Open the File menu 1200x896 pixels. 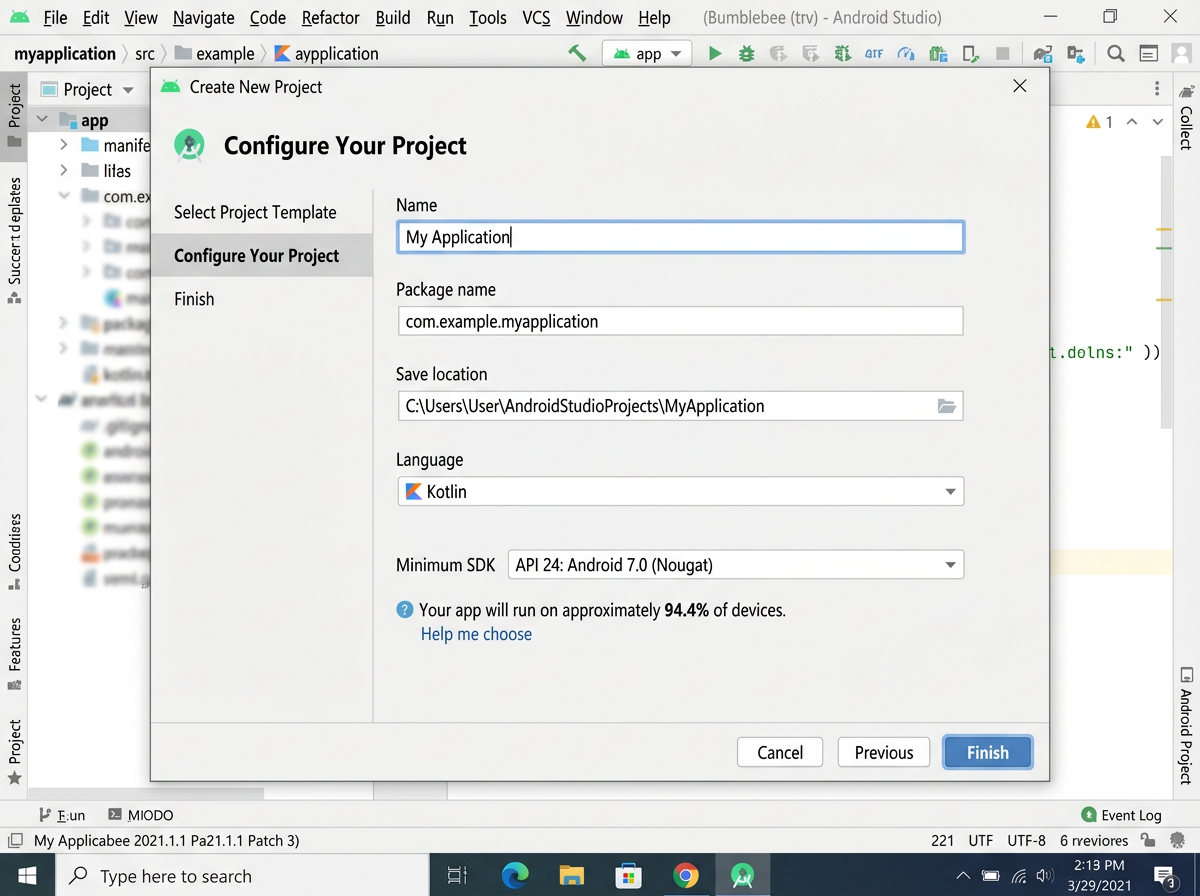(x=56, y=18)
